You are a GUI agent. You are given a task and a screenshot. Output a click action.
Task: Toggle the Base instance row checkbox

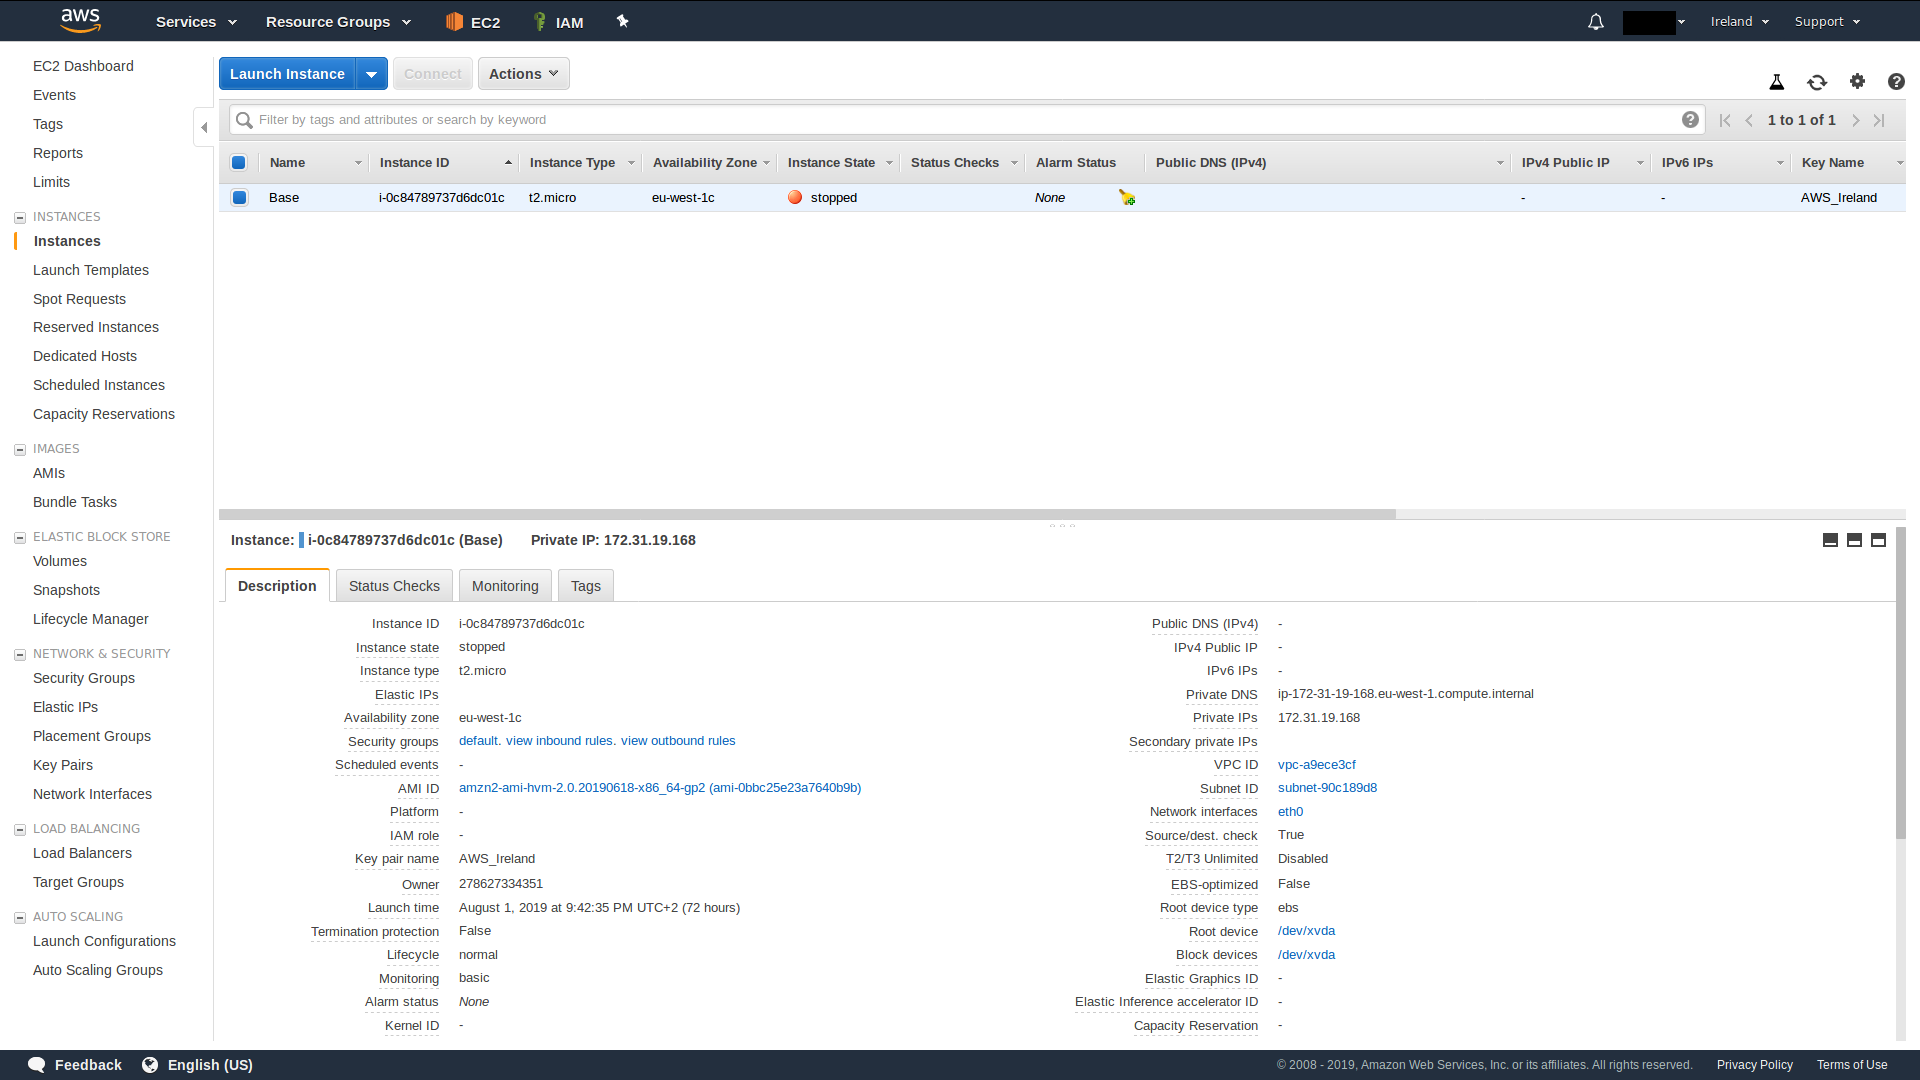point(239,197)
